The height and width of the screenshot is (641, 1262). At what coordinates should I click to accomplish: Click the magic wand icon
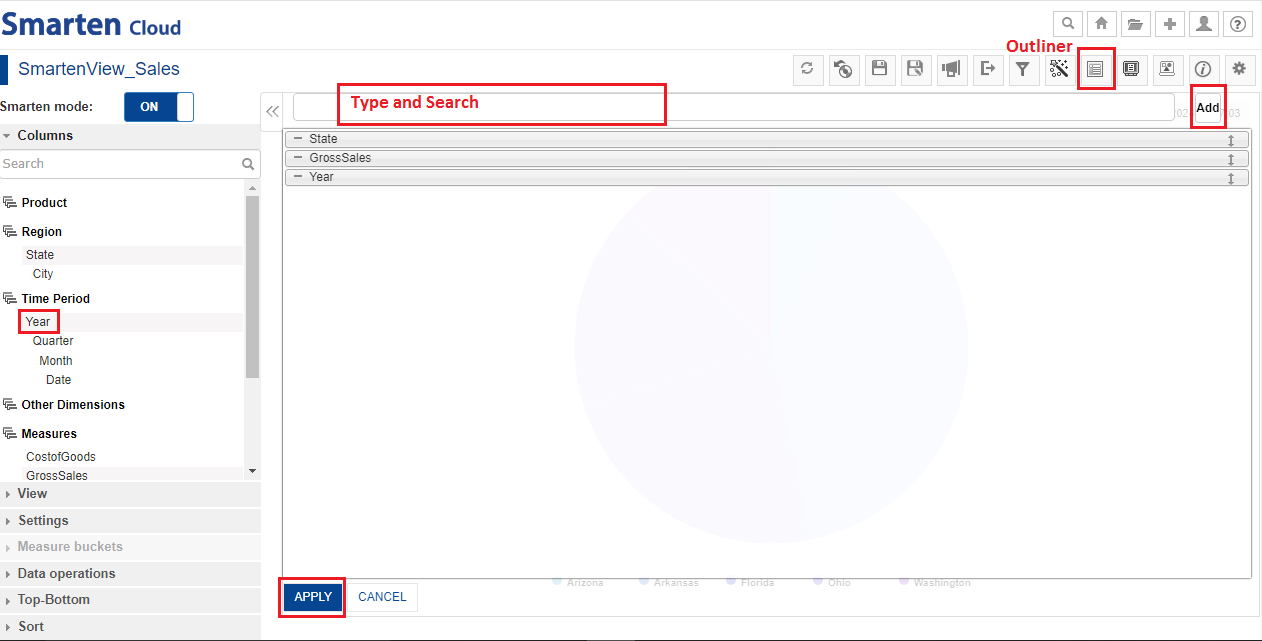pyautogui.click(x=1059, y=69)
